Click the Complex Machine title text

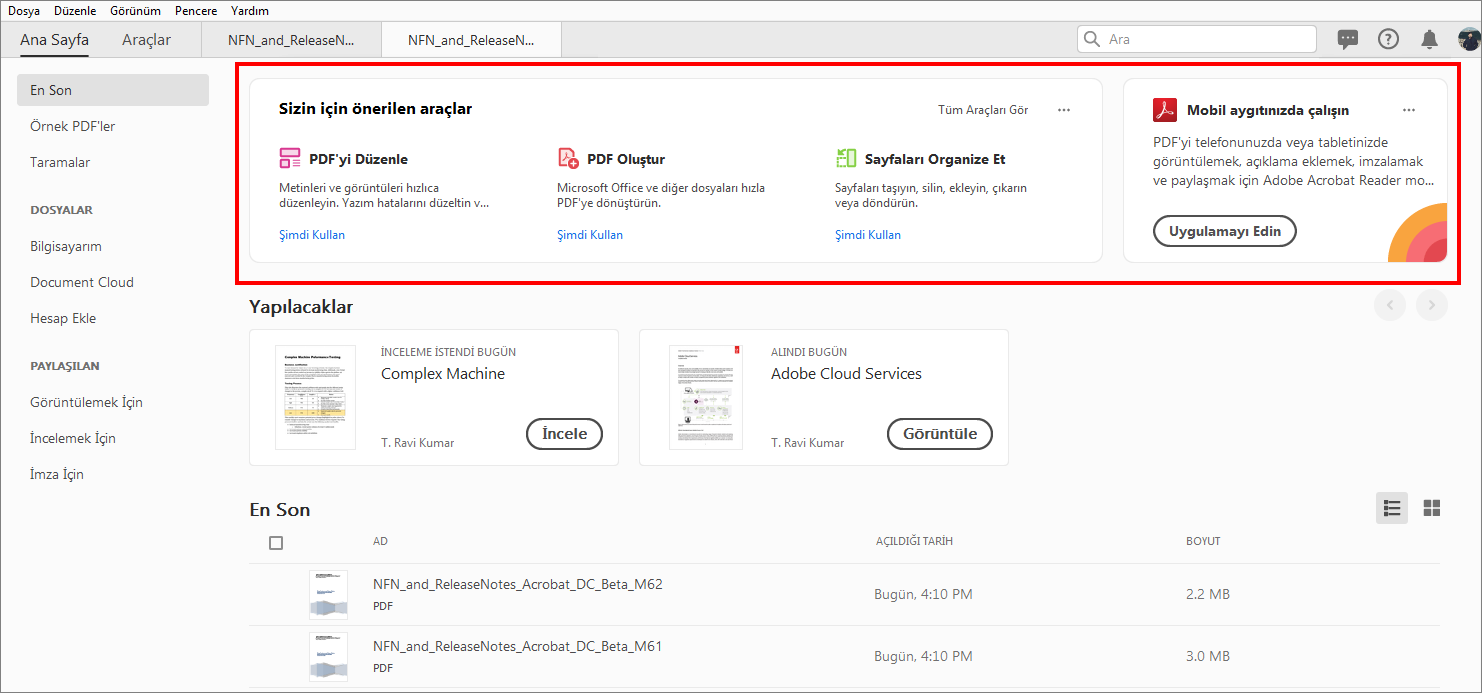click(x=443, y=373)
